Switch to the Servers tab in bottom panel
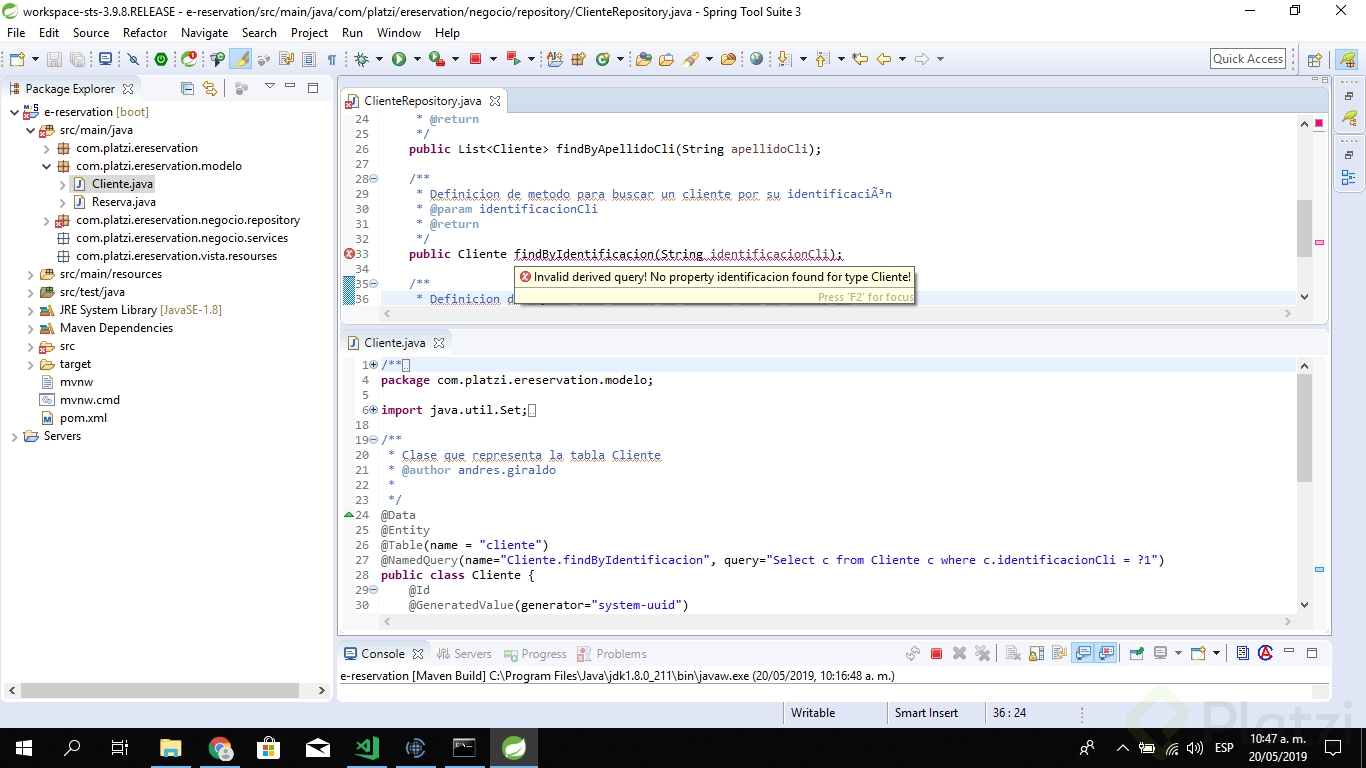Image resolution: width=1366 pixels, height=768 pixels. pyautogui.click(x=464, y=654)
